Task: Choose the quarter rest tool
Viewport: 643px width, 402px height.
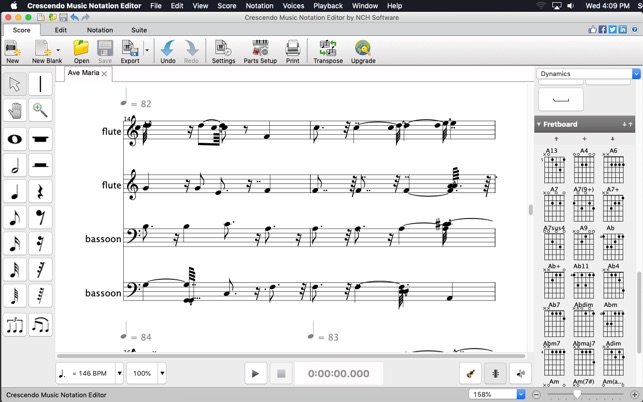Action: tap(40, 192)
